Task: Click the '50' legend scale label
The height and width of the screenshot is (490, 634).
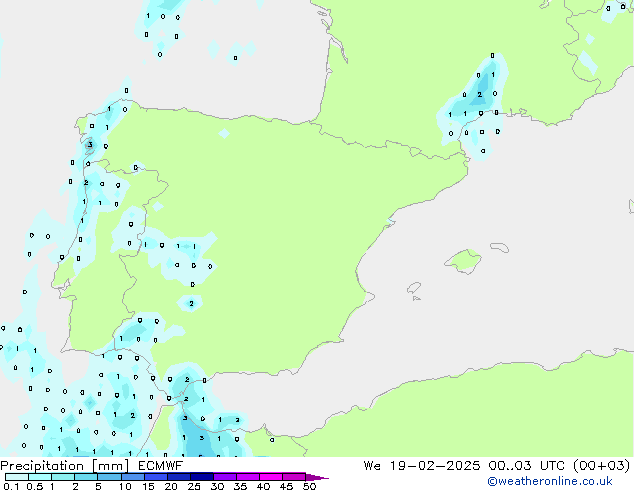Action: coord(309,486)
